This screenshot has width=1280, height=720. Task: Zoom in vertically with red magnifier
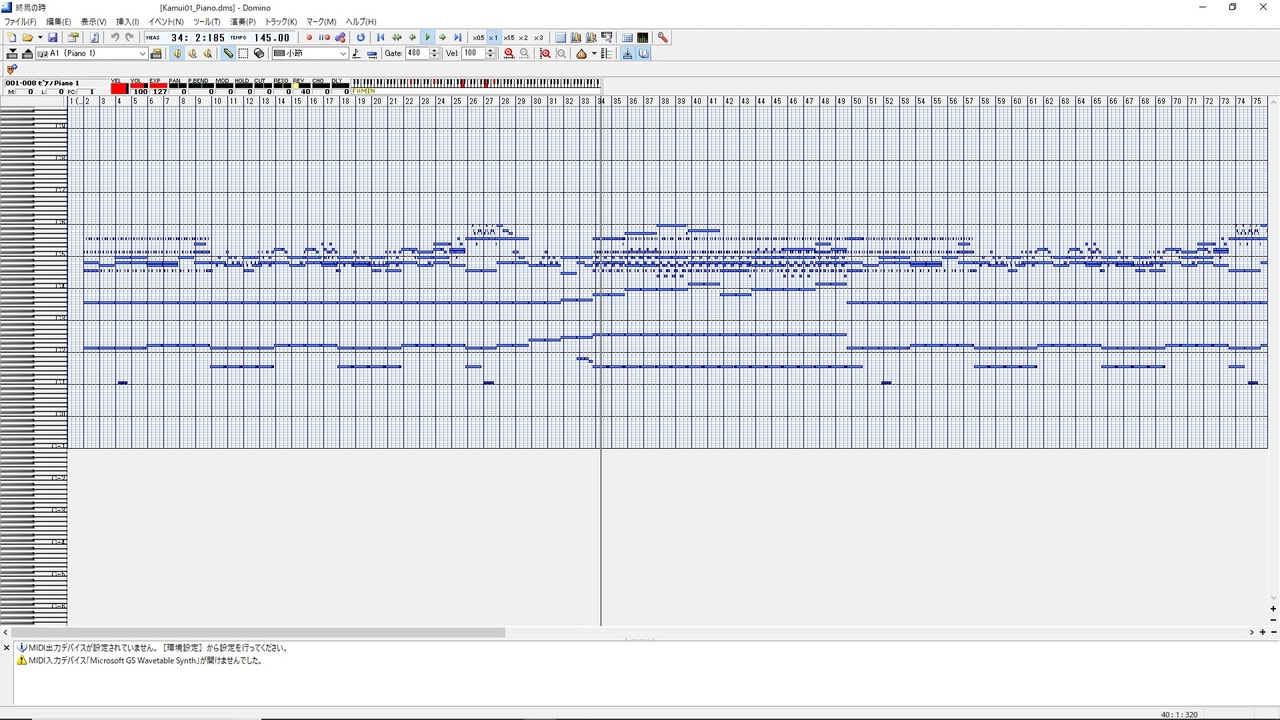click(x=545, y=53)
